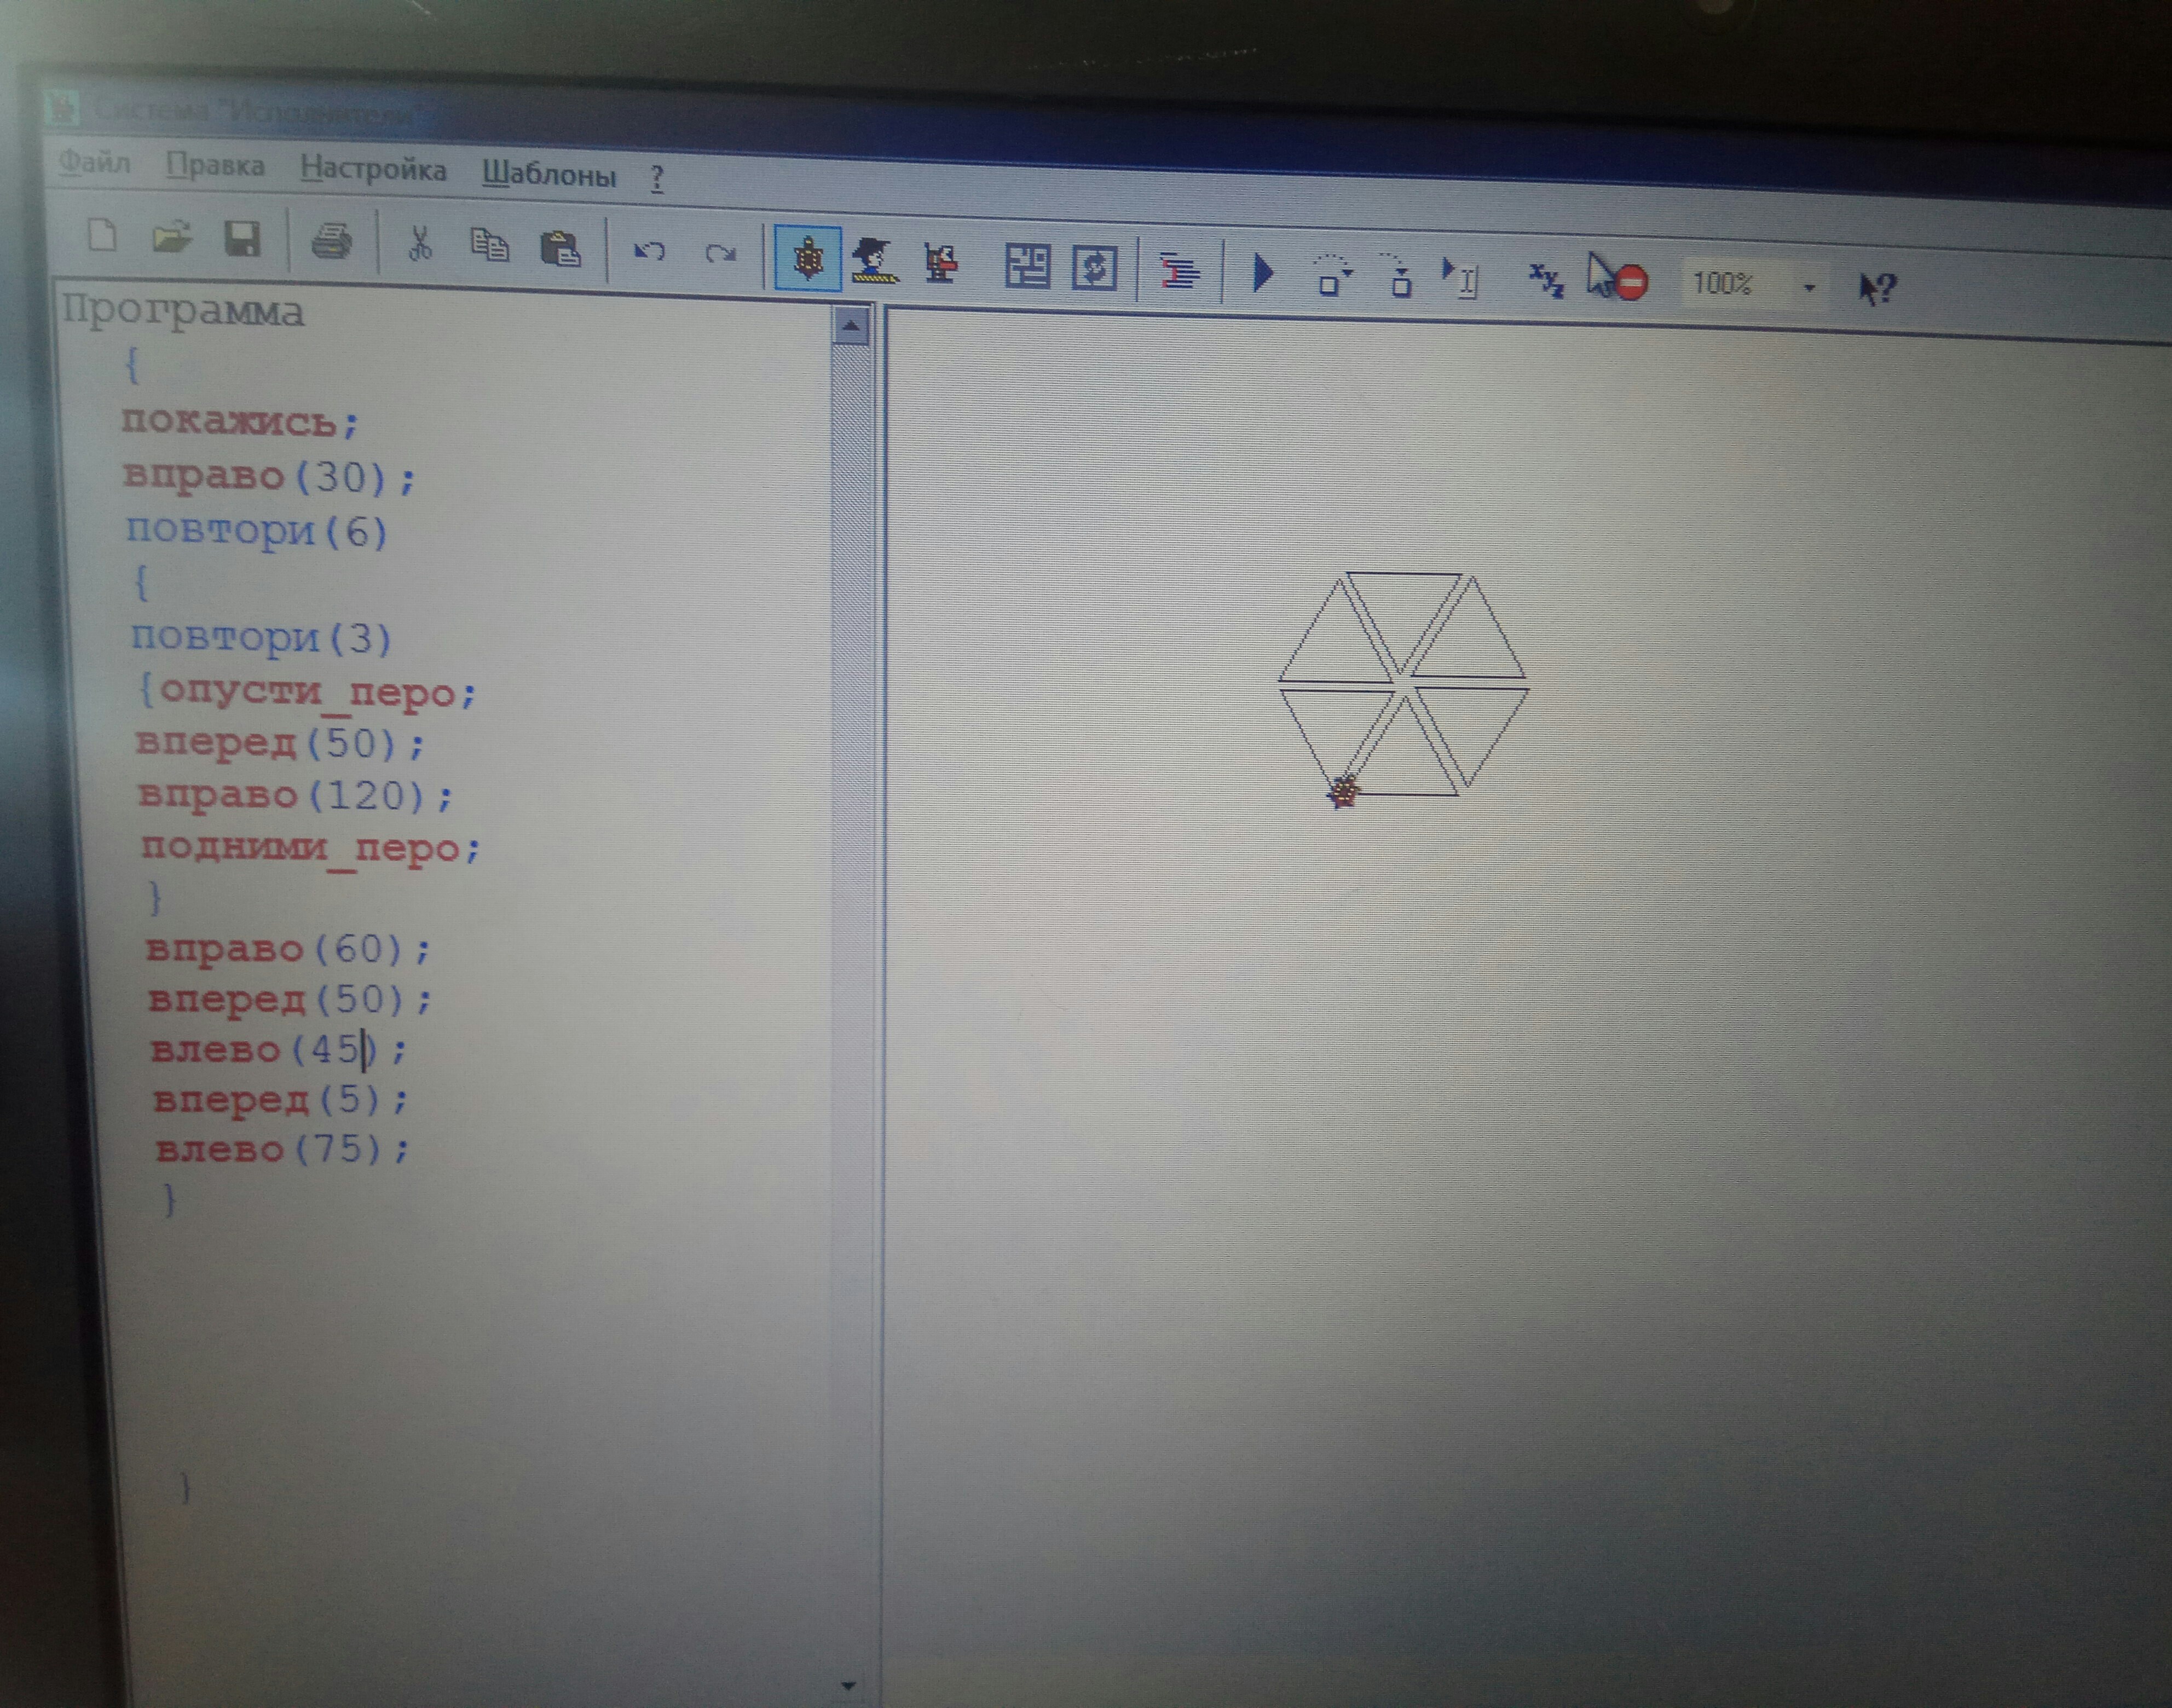Click the context help arrow-question icon
Viewport: 2172px width, 1708px height.
click(x=1876, y=289)
